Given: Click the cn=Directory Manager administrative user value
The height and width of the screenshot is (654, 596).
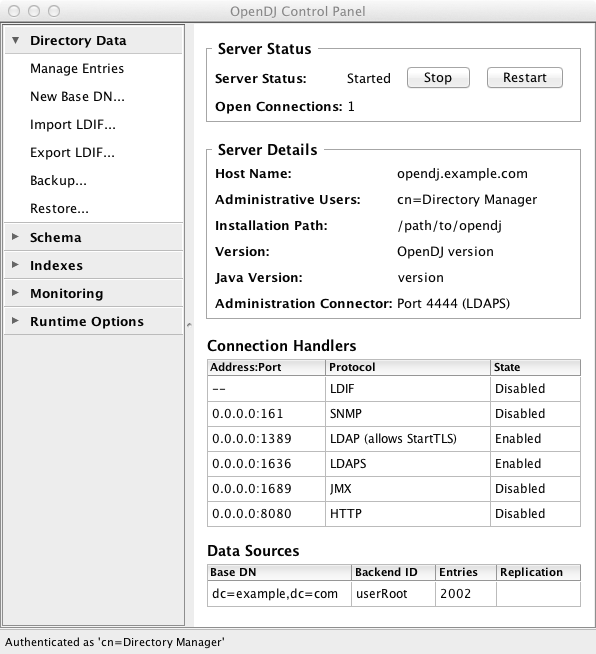Looking at the screenshot, I should [x=467, y=199].
